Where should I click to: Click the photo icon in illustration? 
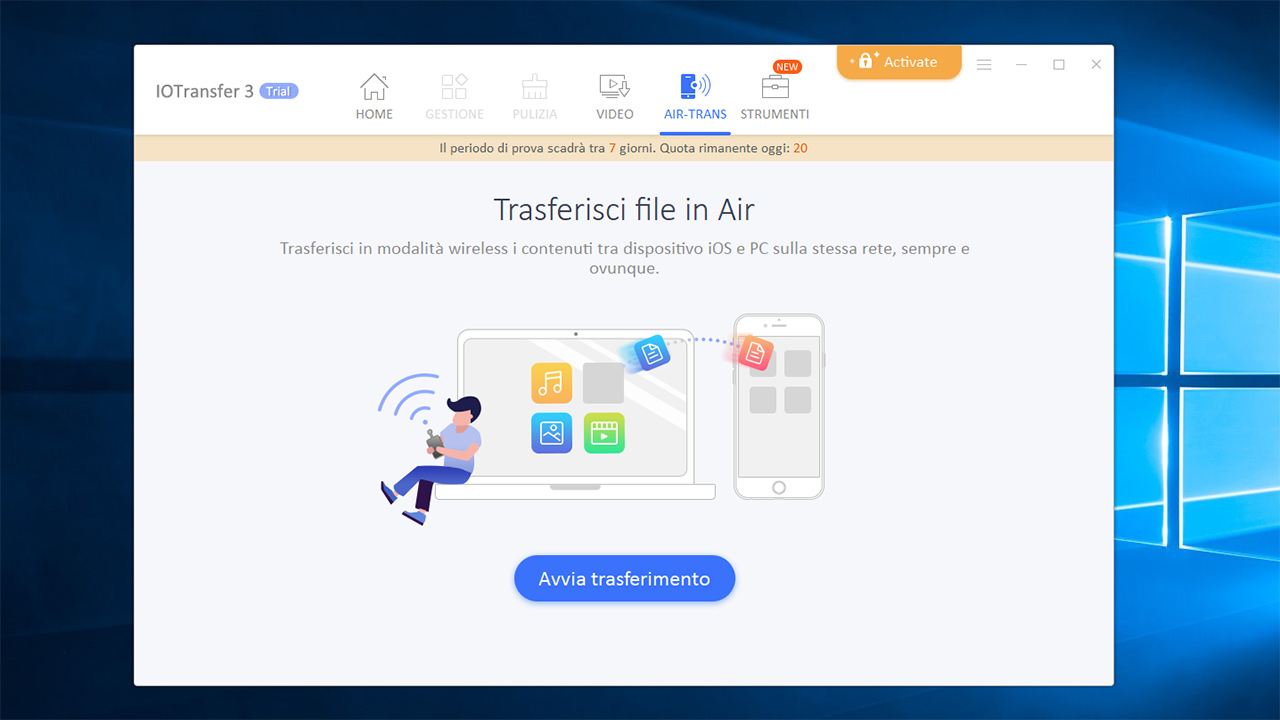(x=552, y=433)
